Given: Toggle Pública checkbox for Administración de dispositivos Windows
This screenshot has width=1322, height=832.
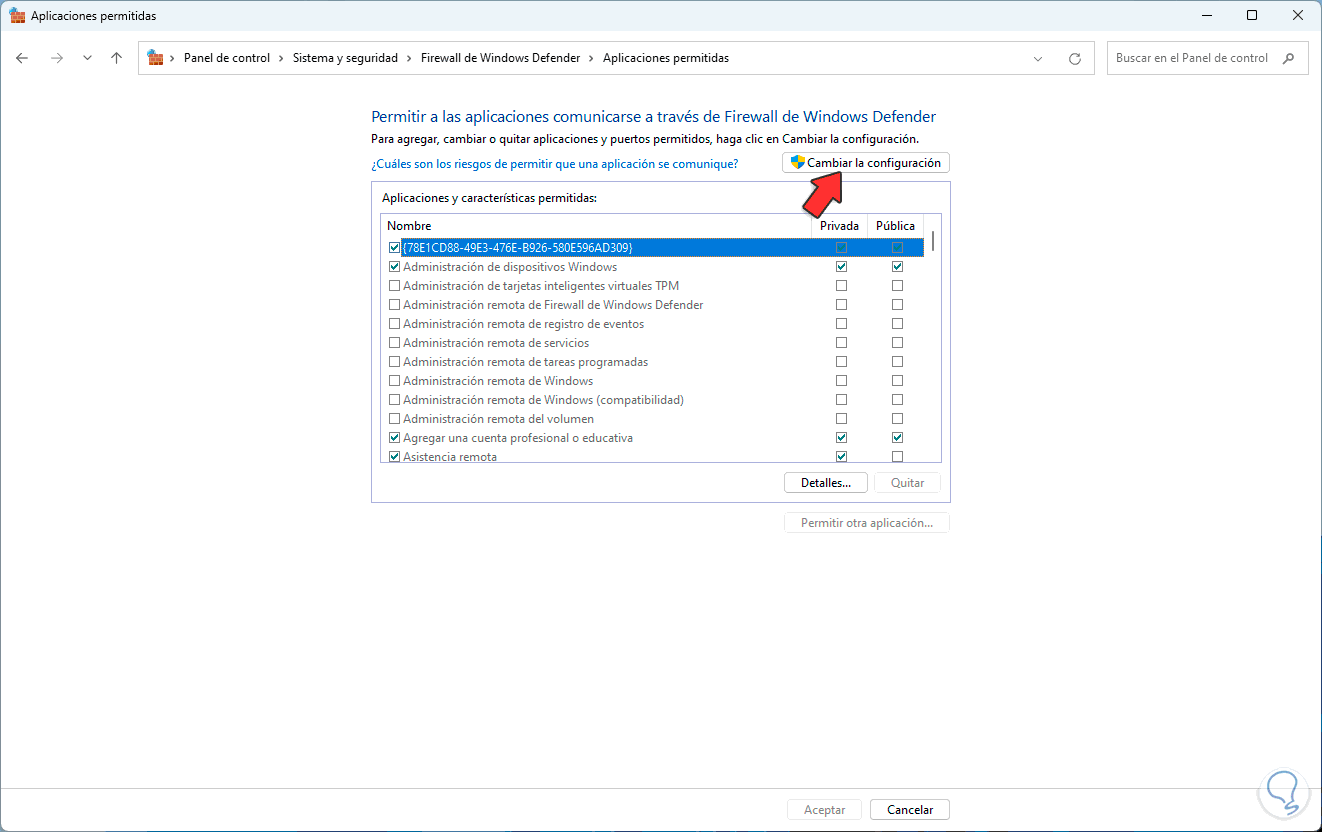Looking at the screenshot, I should [897, 267].
